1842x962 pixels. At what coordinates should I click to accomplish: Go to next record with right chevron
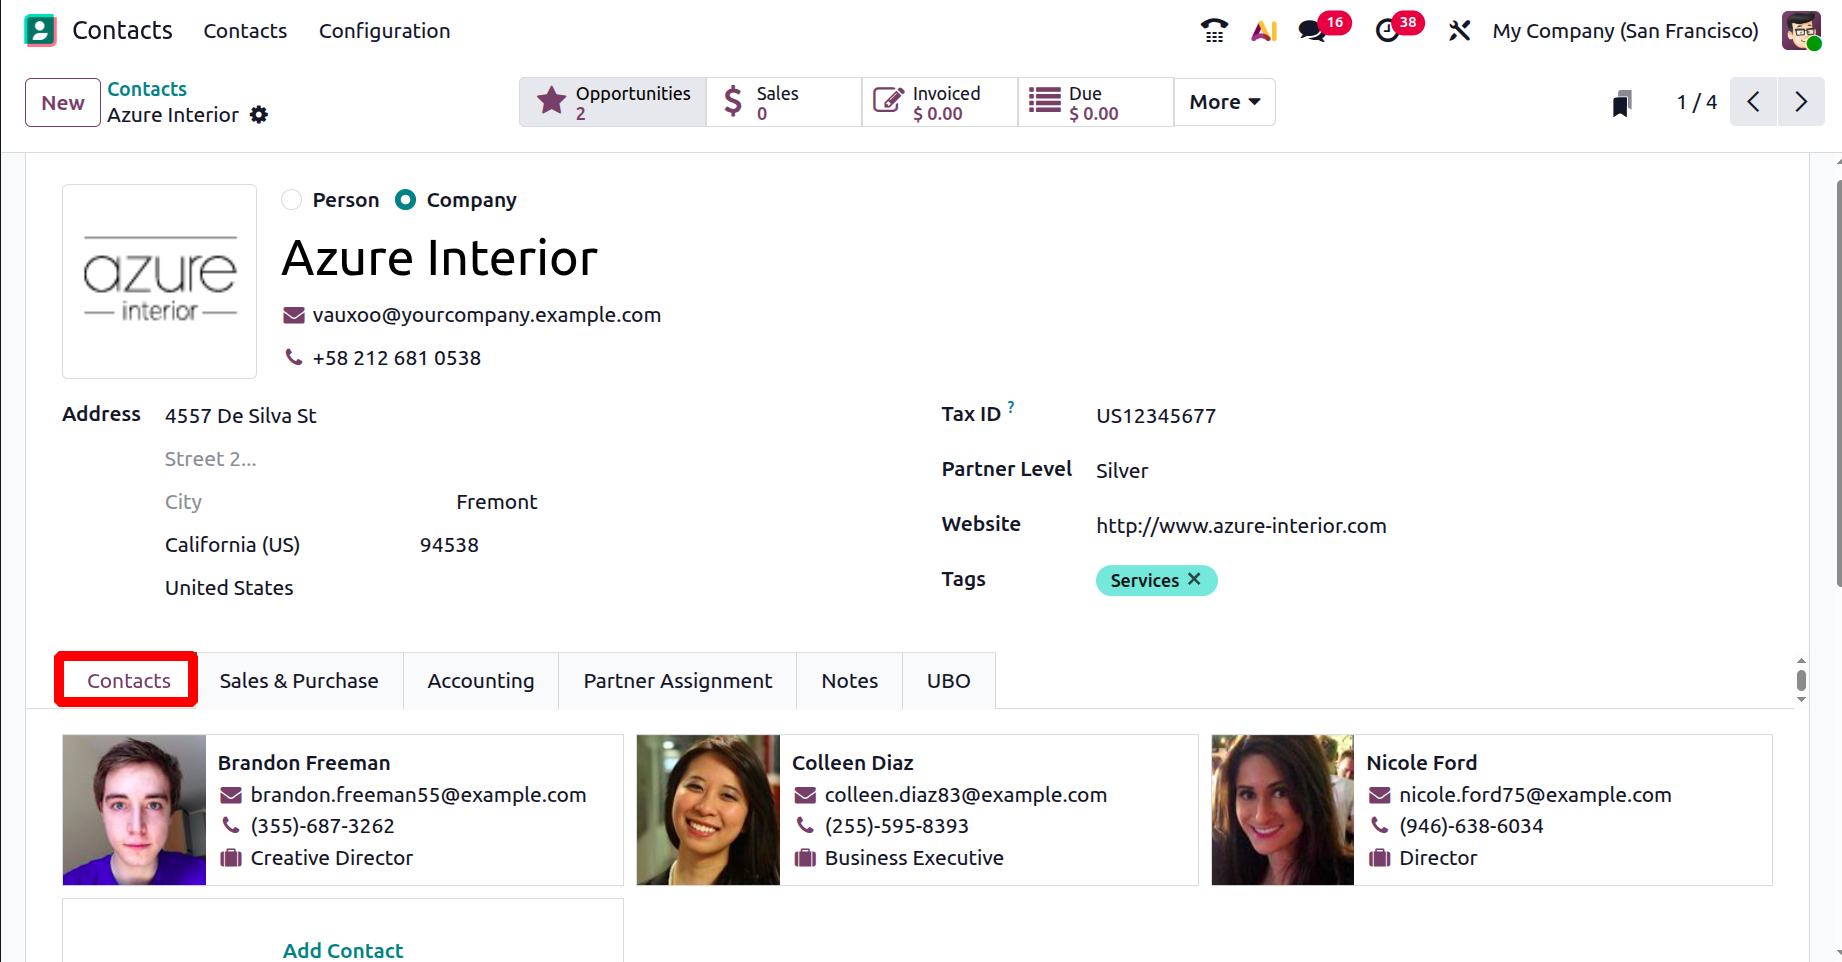pyautogui.click(x=1801, y=102)
